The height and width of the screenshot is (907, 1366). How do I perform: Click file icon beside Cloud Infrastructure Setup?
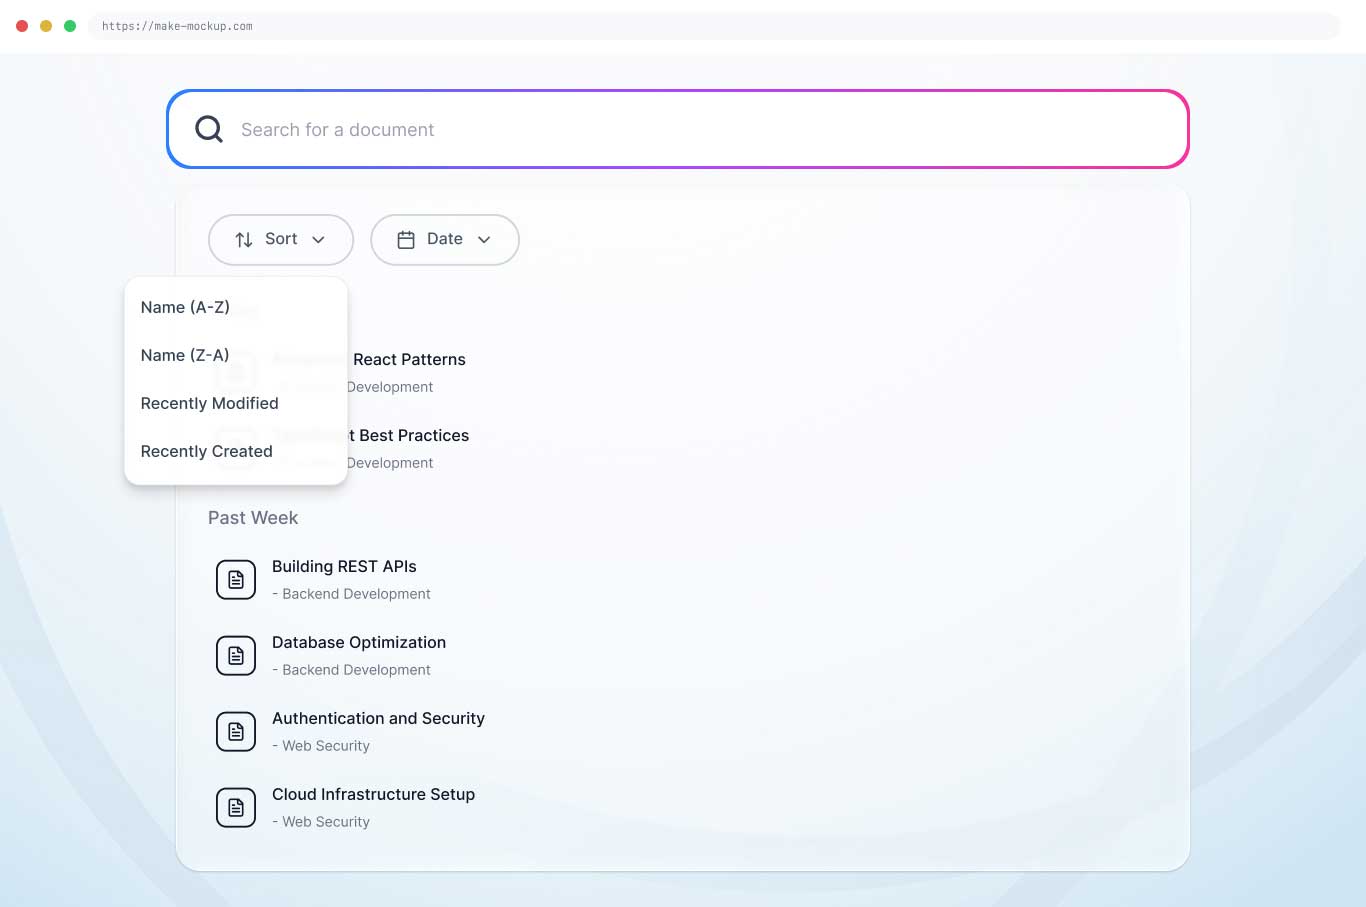[236, 808]
